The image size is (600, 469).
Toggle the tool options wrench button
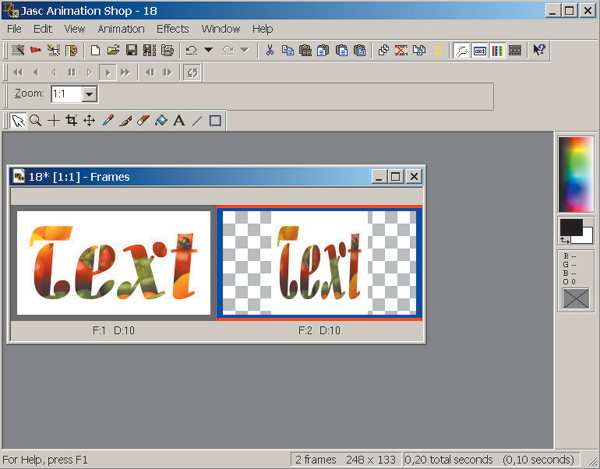[461, 50]
